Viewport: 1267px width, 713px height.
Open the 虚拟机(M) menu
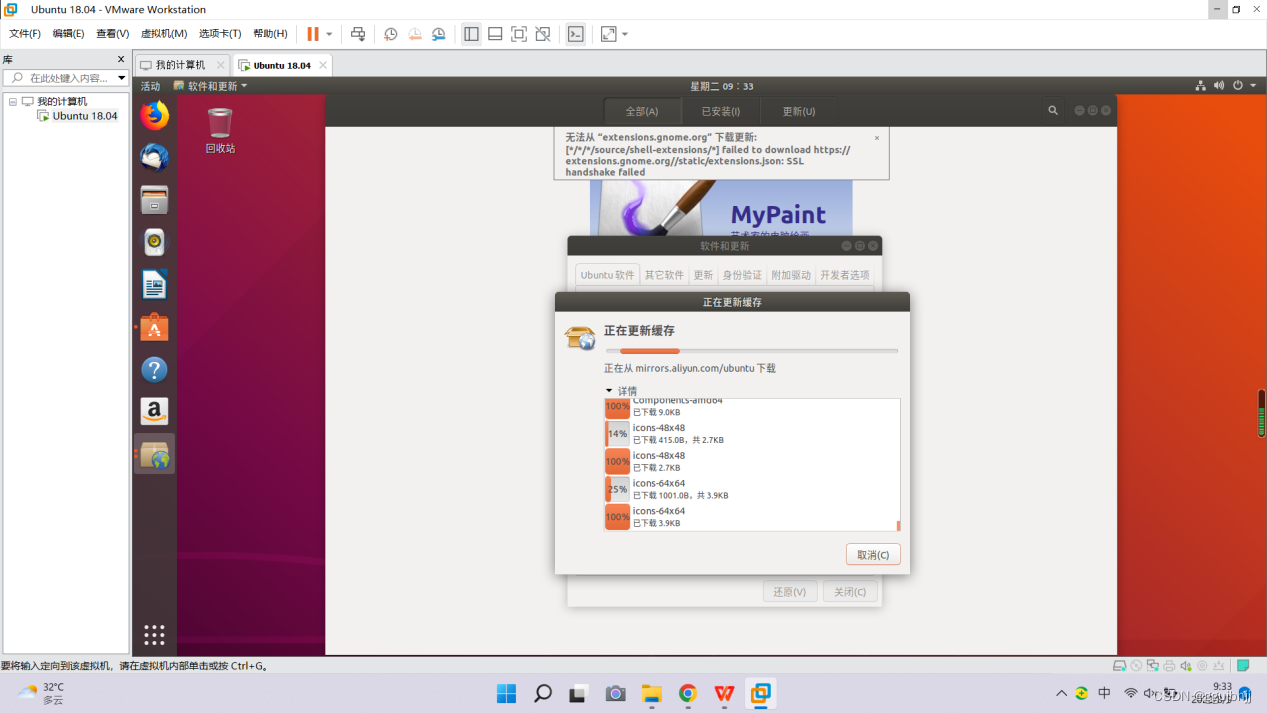(x=164, y=34)
